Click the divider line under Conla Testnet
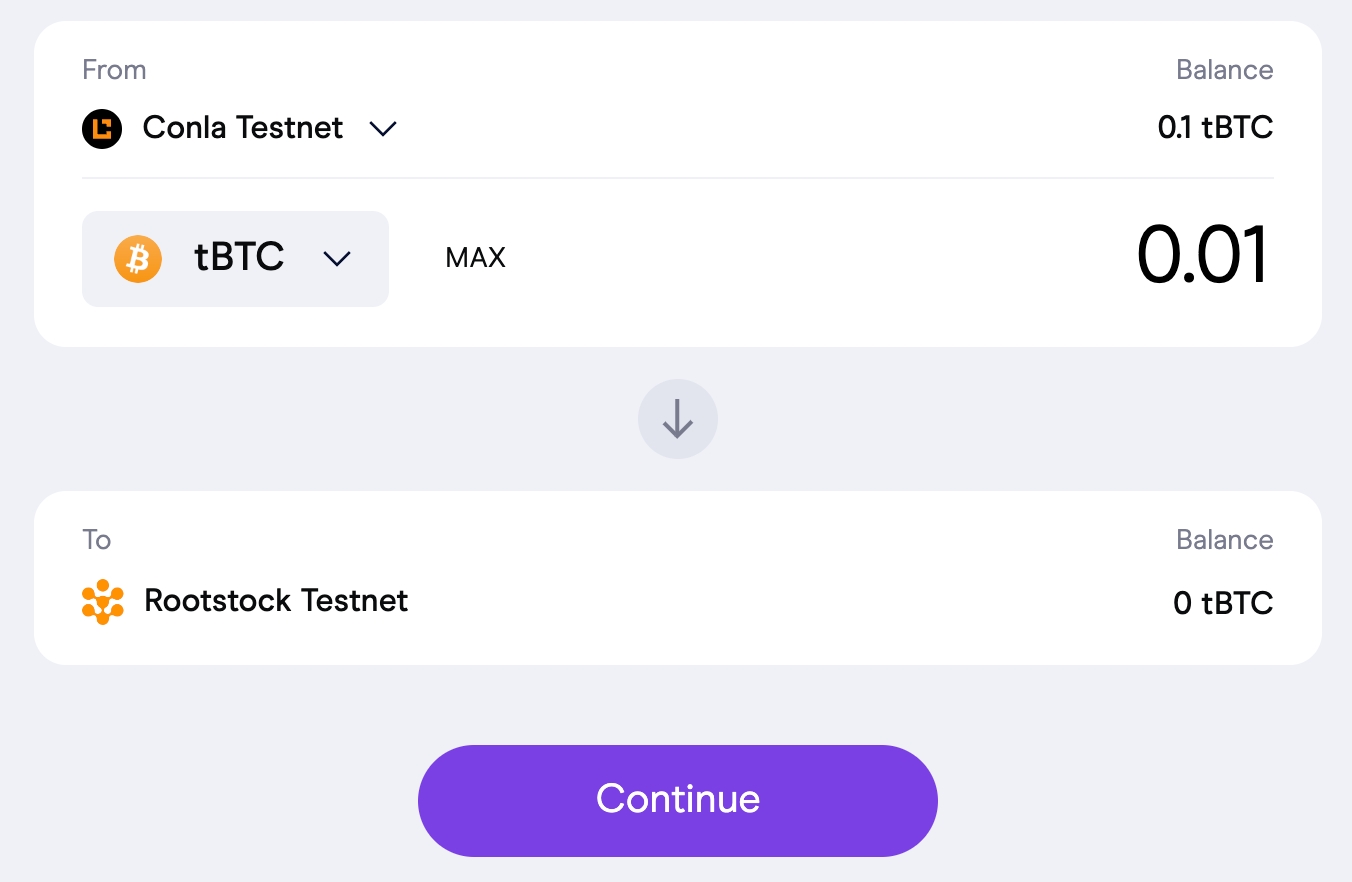The height and width of the screenshot is (882, 1352). [677, 178]
